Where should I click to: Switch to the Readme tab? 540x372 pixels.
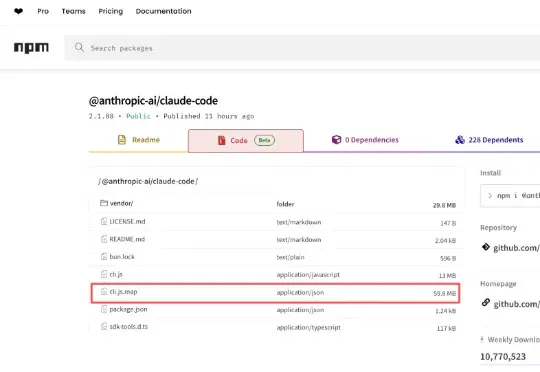(x=138, y=140)
